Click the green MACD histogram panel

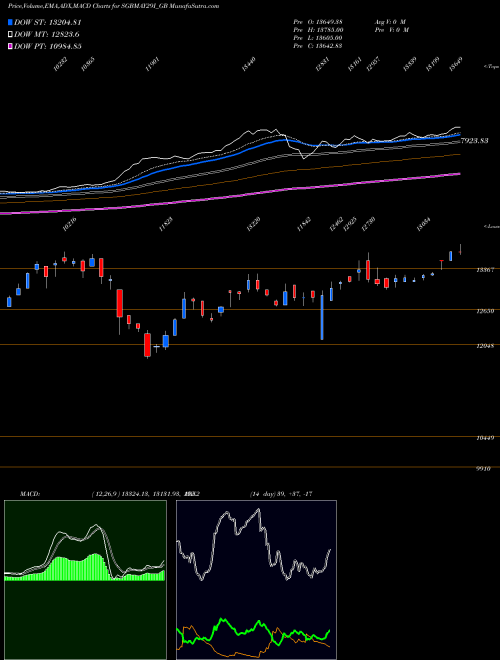(x=85, y=580)
